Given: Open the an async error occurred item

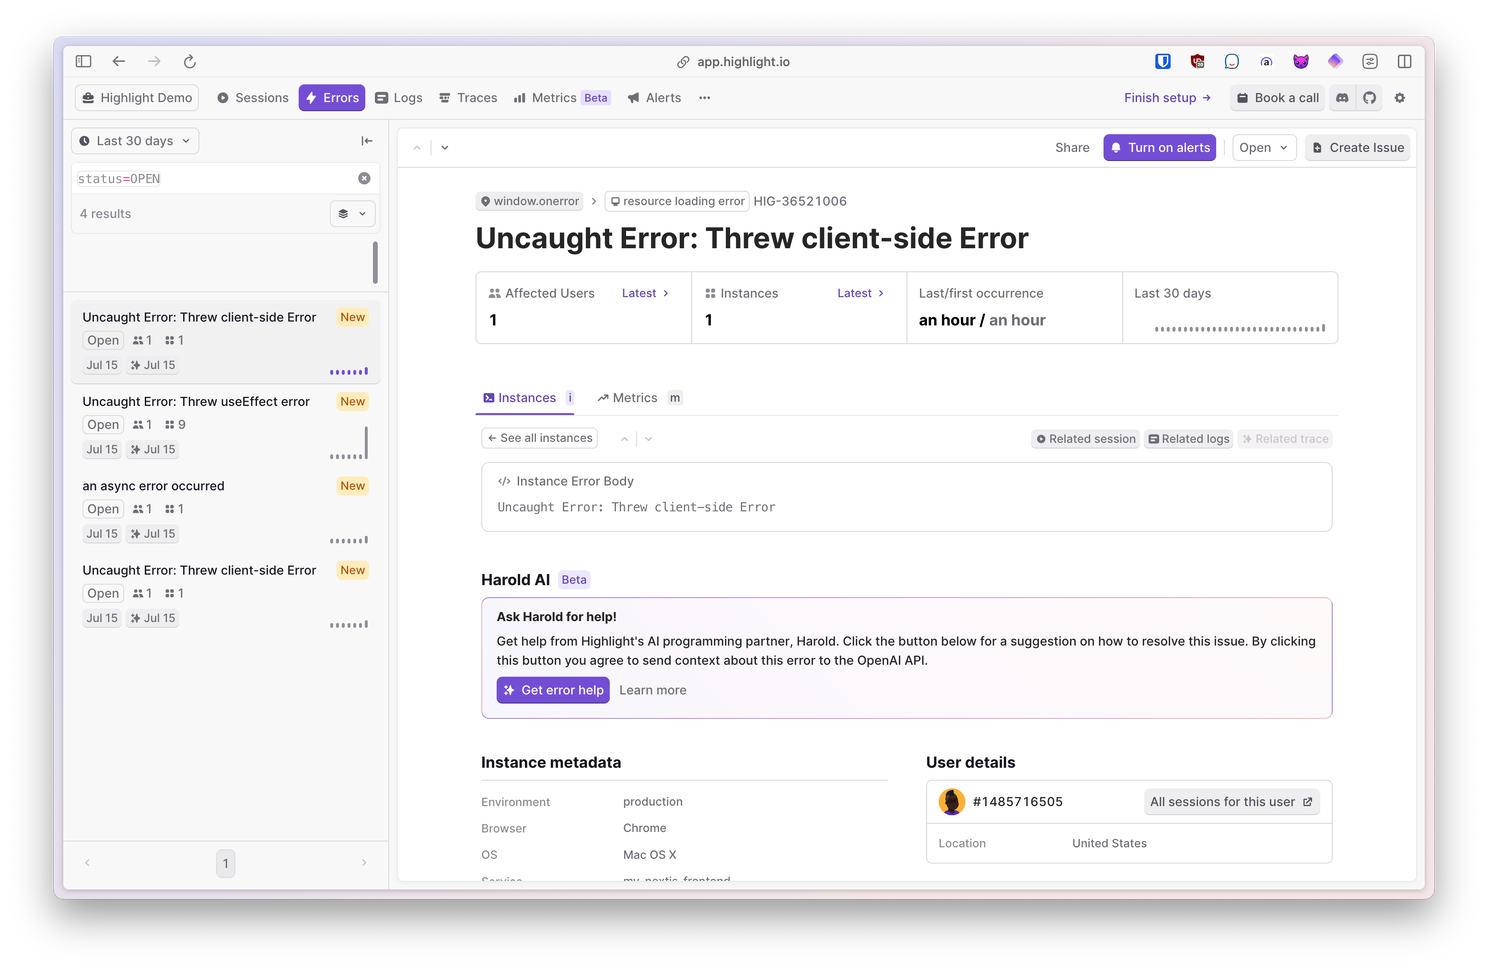Looking at the screenshot, I should 225,509.
